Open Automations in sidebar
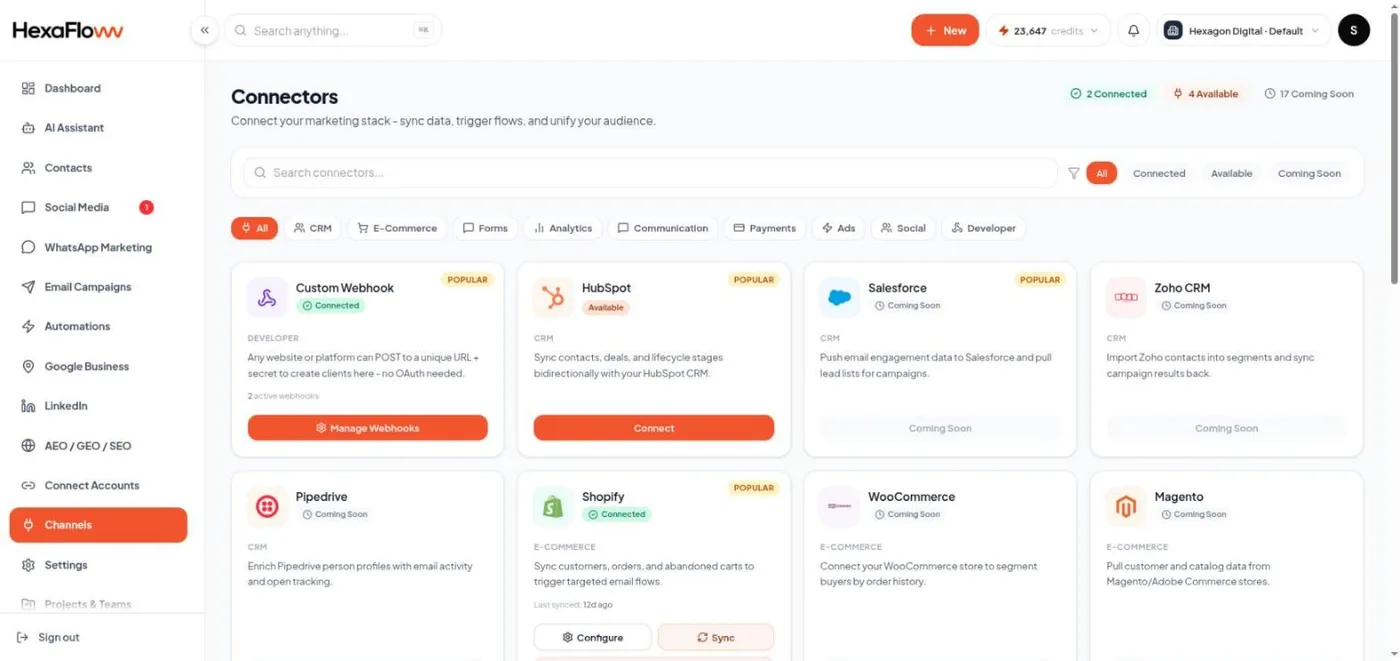This screenshot has height=661, width=1400. tap(98, 326)
